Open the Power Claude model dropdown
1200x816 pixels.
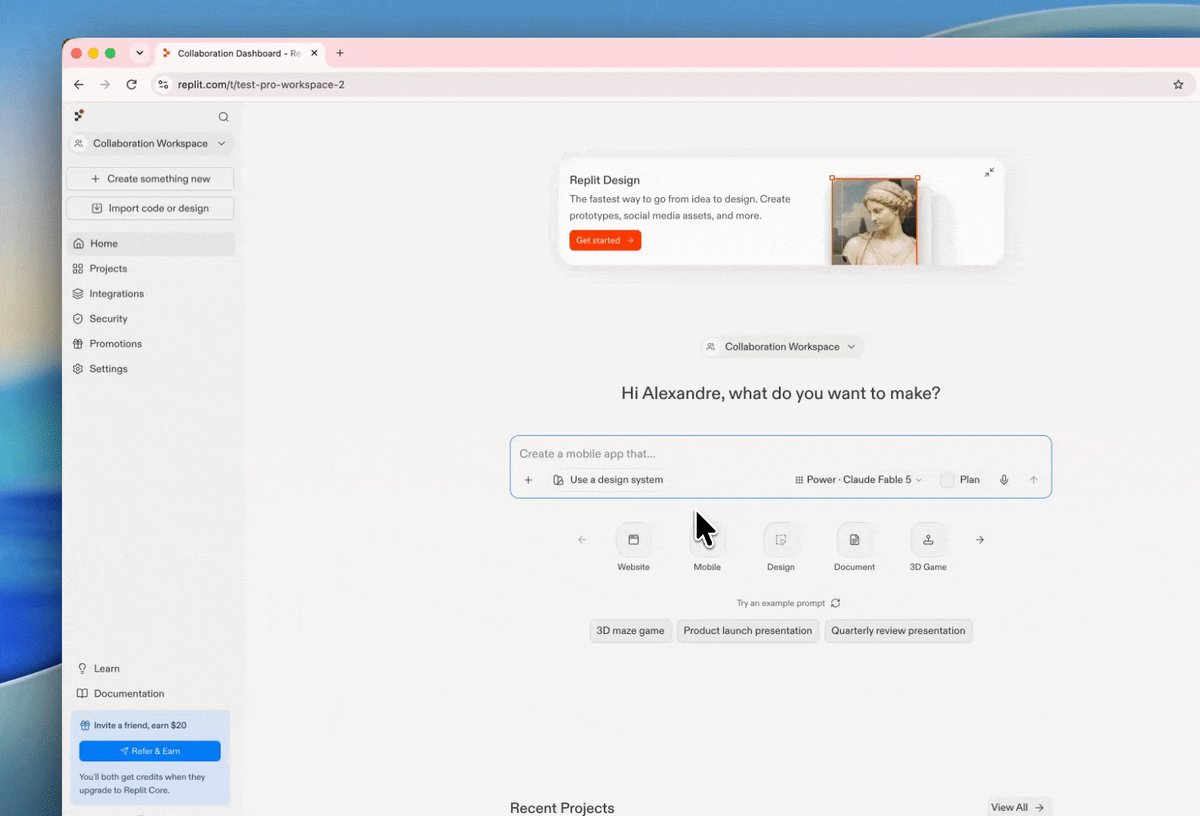point(859,480)
